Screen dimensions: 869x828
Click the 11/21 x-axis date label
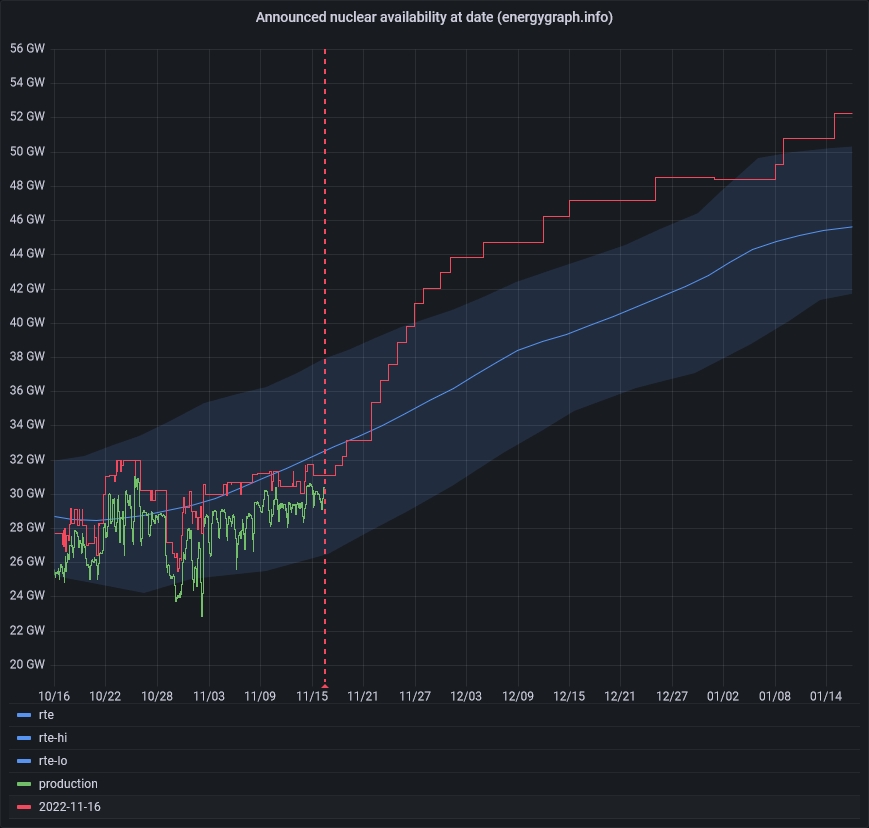[x=363, y=696]
